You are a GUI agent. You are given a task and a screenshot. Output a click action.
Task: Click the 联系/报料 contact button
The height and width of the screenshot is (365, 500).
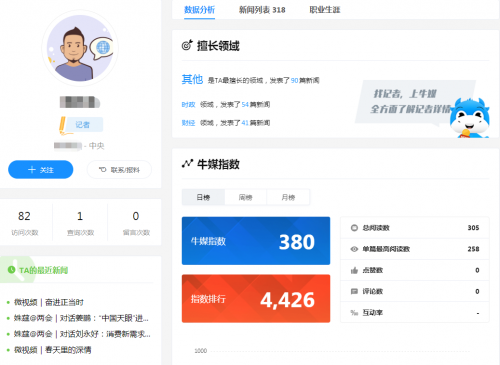pyautogui.click(x=119, y=170)
